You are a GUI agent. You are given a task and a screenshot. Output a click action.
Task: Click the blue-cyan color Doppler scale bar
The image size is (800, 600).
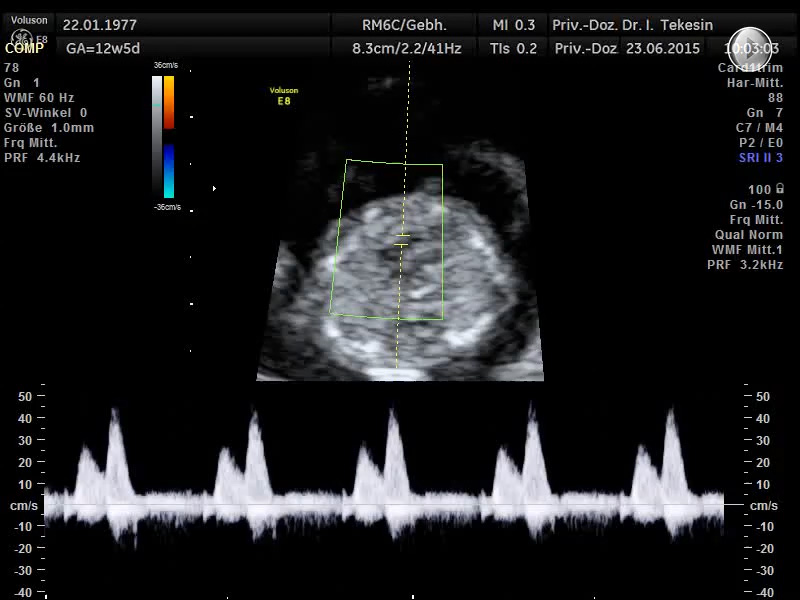pos(169,170)
